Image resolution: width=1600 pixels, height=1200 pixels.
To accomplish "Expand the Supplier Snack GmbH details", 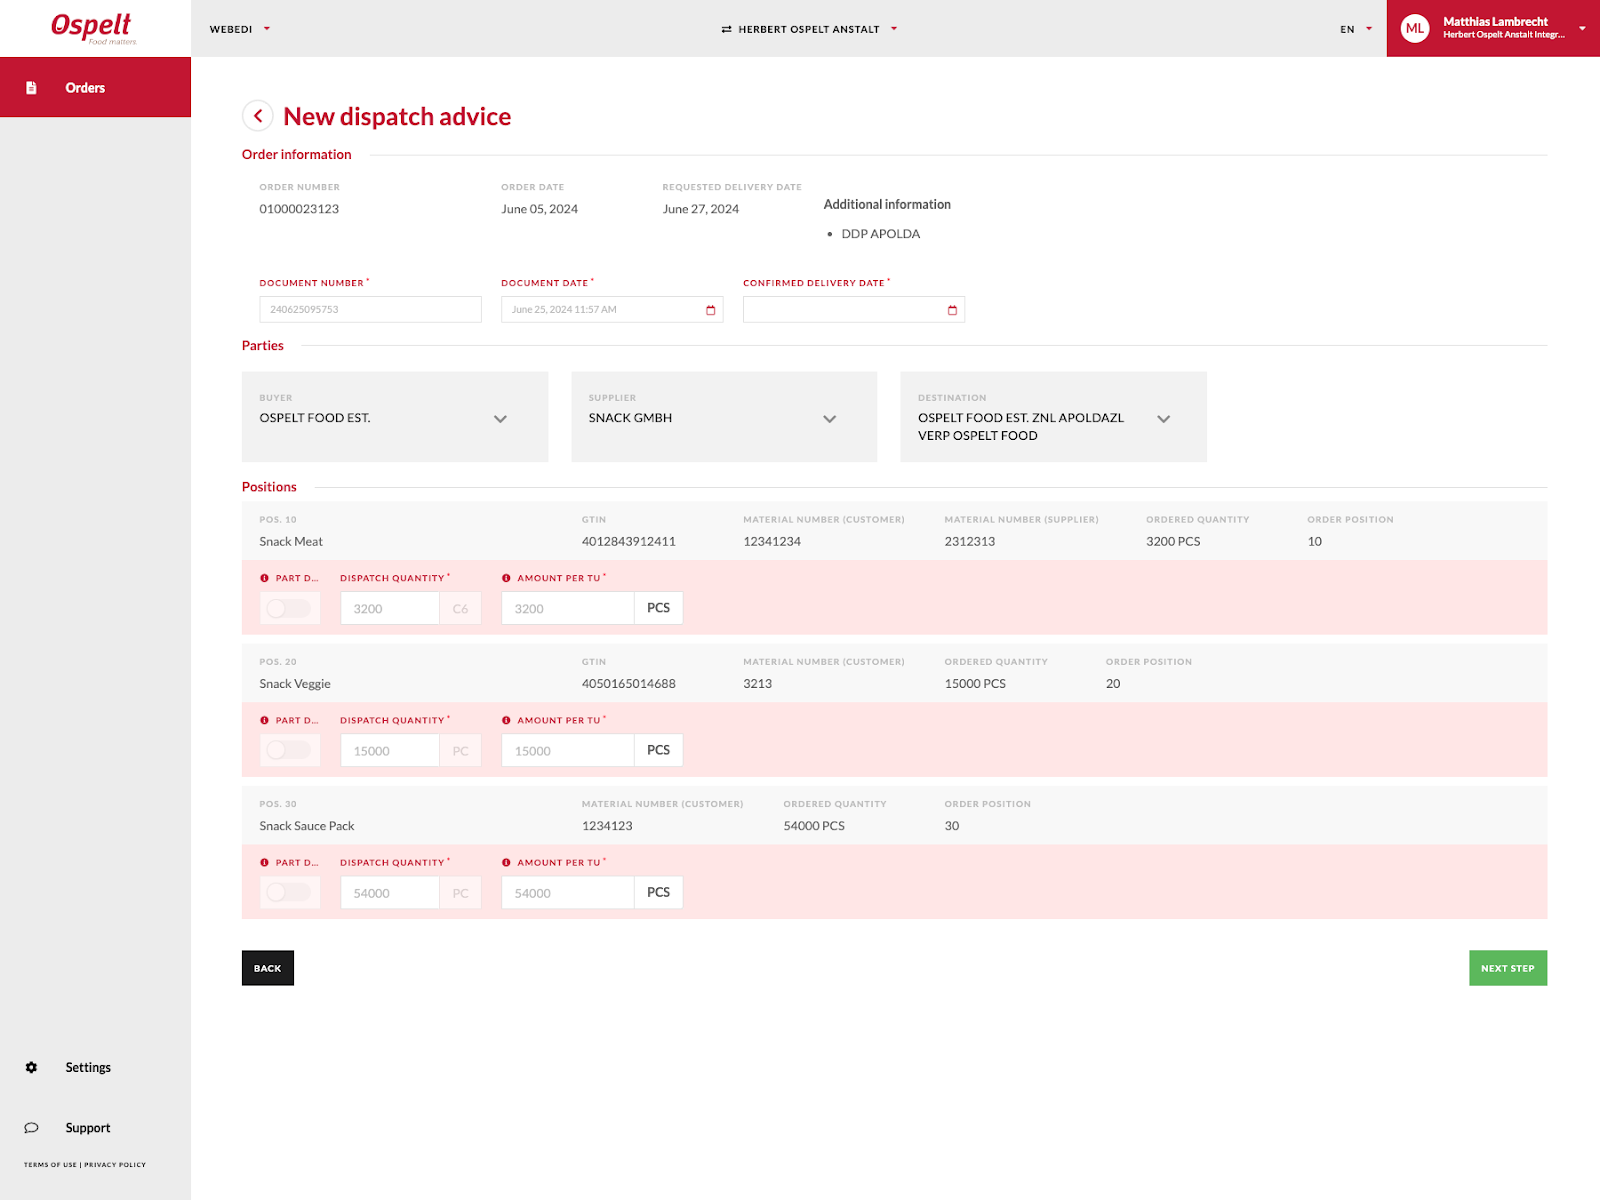I will 829,419.
